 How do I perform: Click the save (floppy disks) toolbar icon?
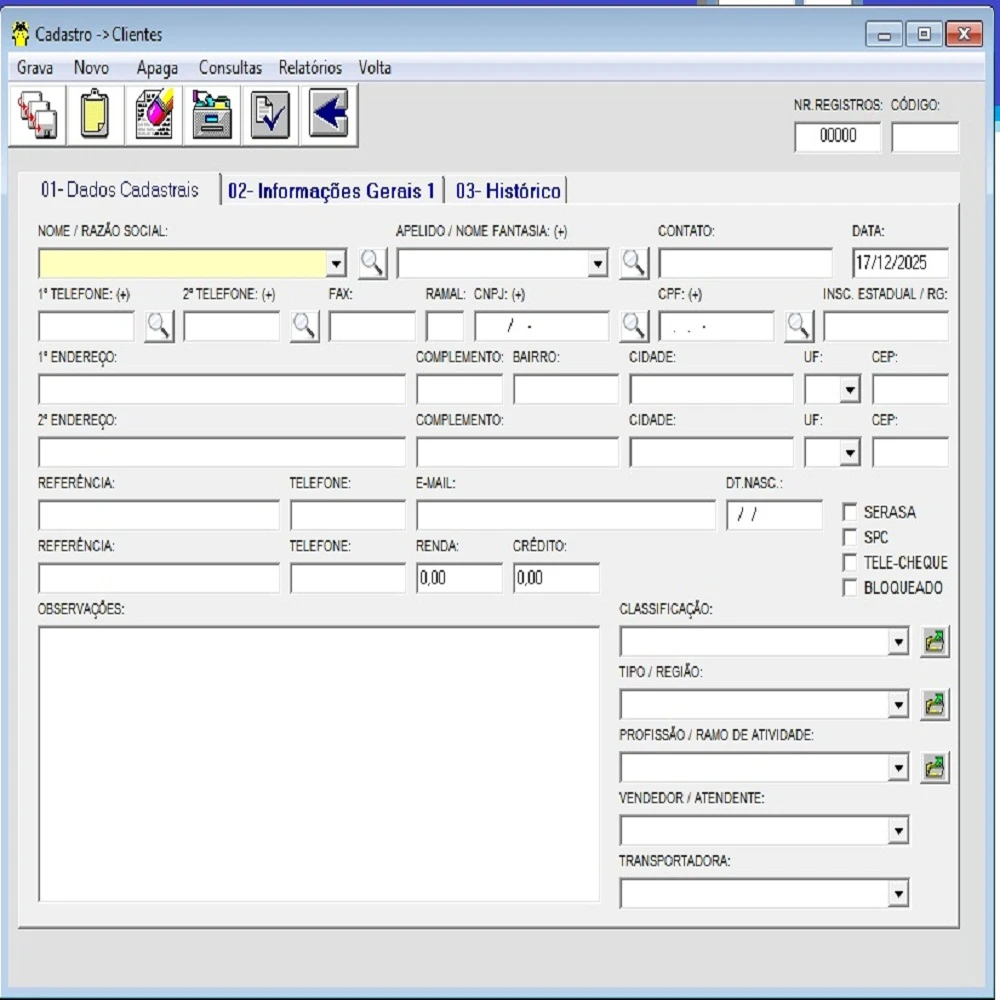38,116
